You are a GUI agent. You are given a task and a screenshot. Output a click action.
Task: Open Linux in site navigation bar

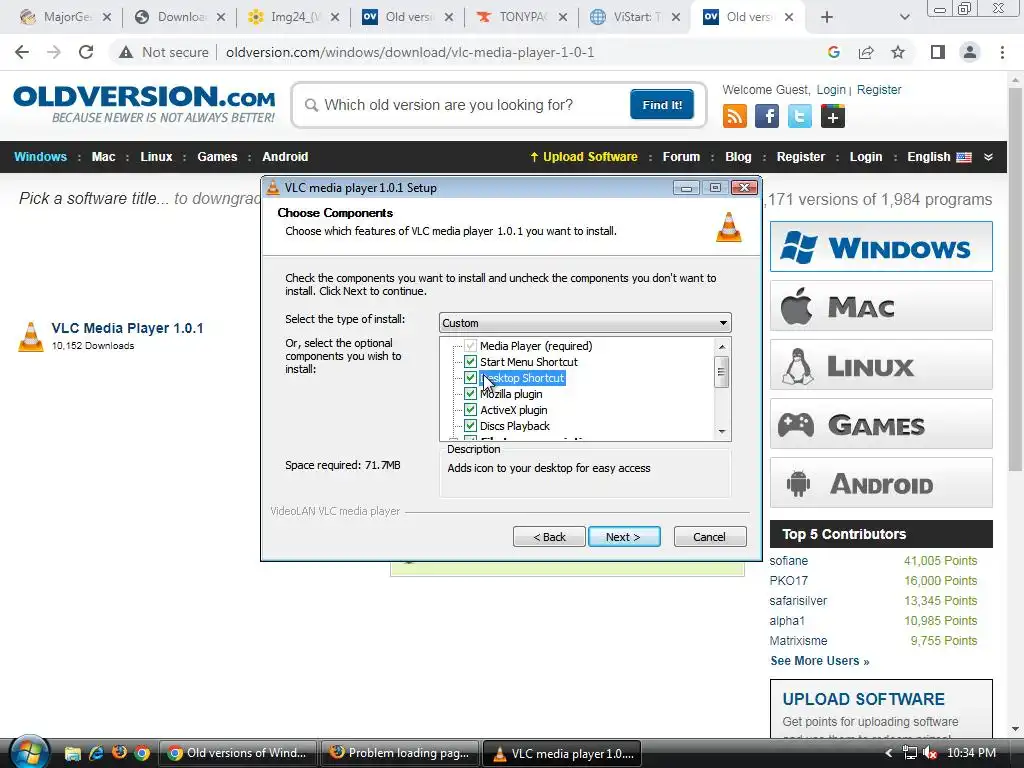156,157
